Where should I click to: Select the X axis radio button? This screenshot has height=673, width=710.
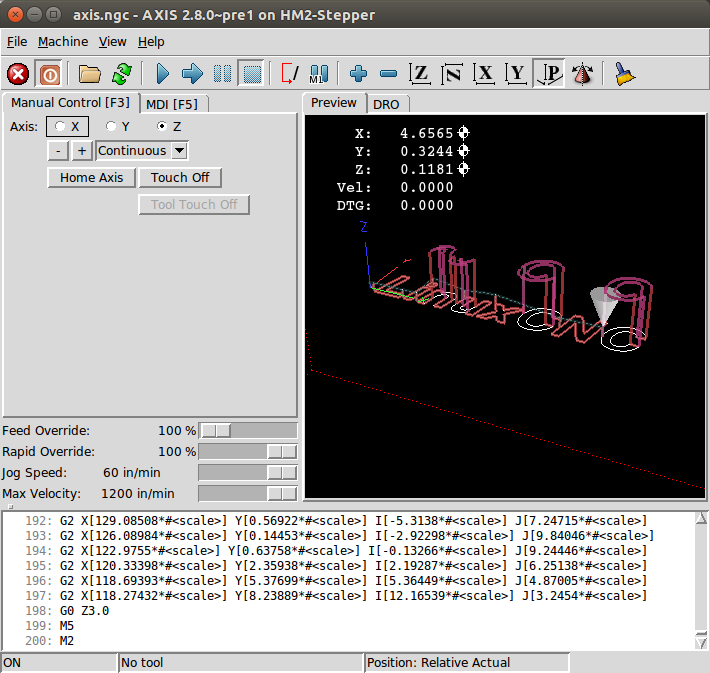point(62,127)
